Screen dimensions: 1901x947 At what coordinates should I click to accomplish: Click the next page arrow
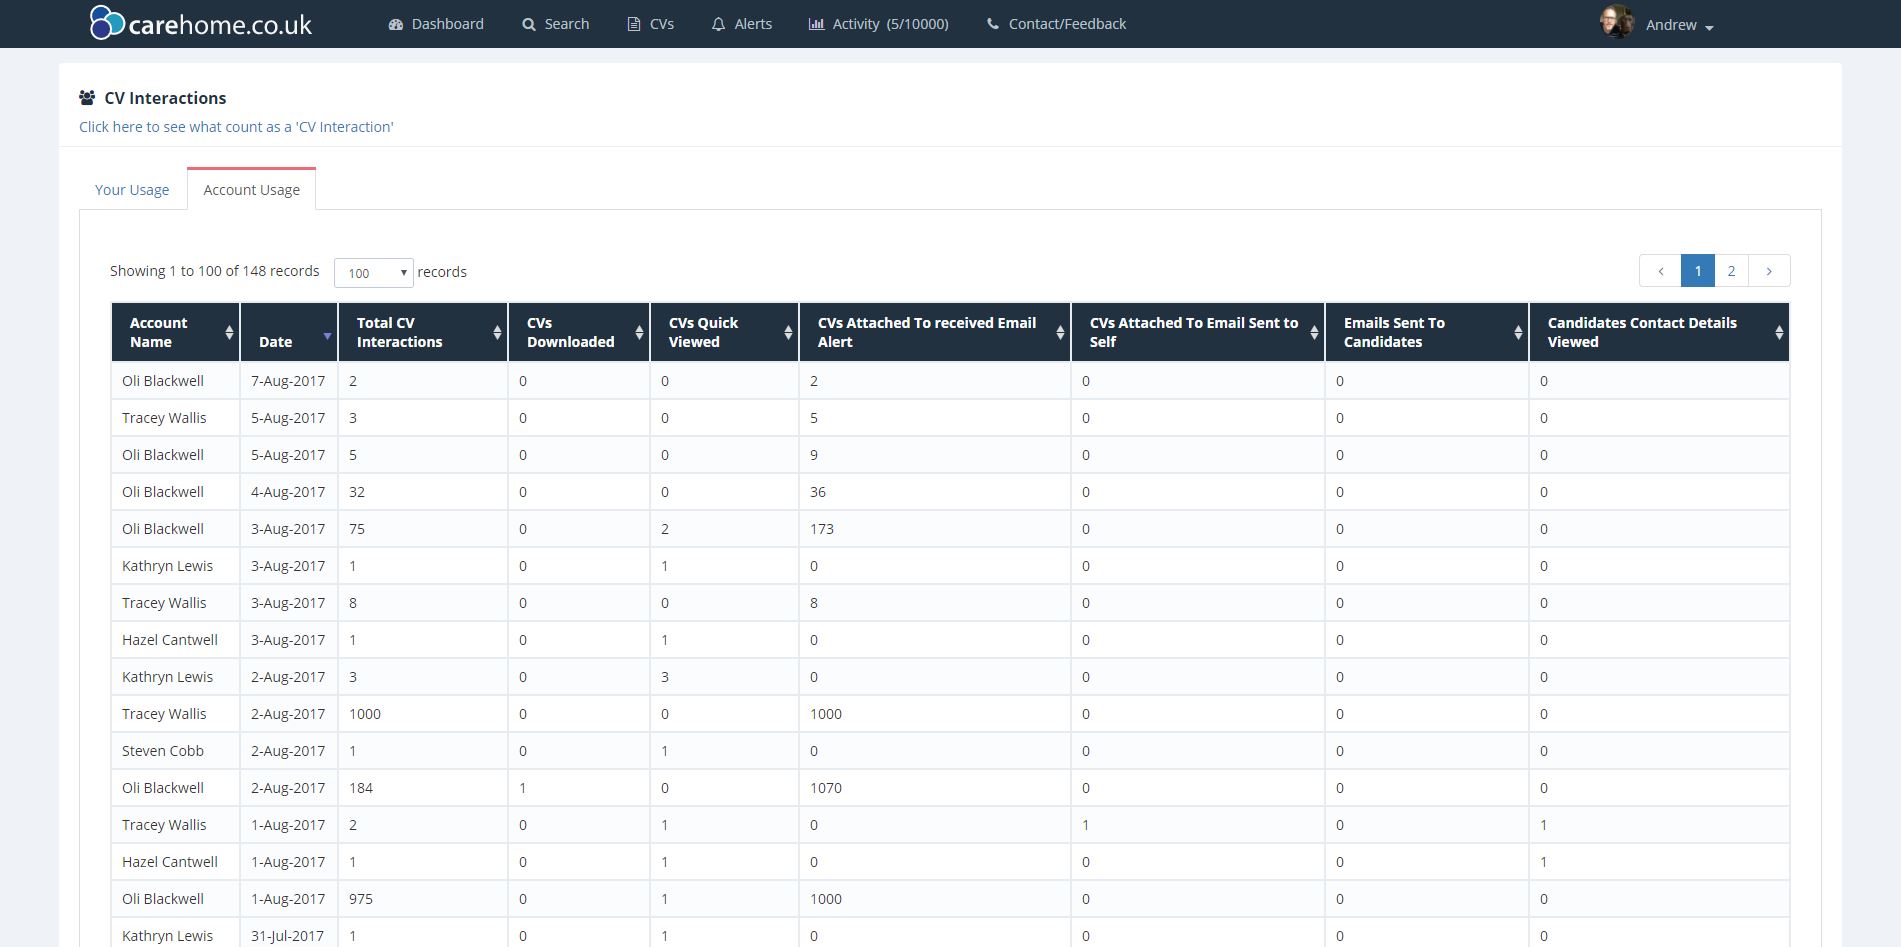(1769, 271)
